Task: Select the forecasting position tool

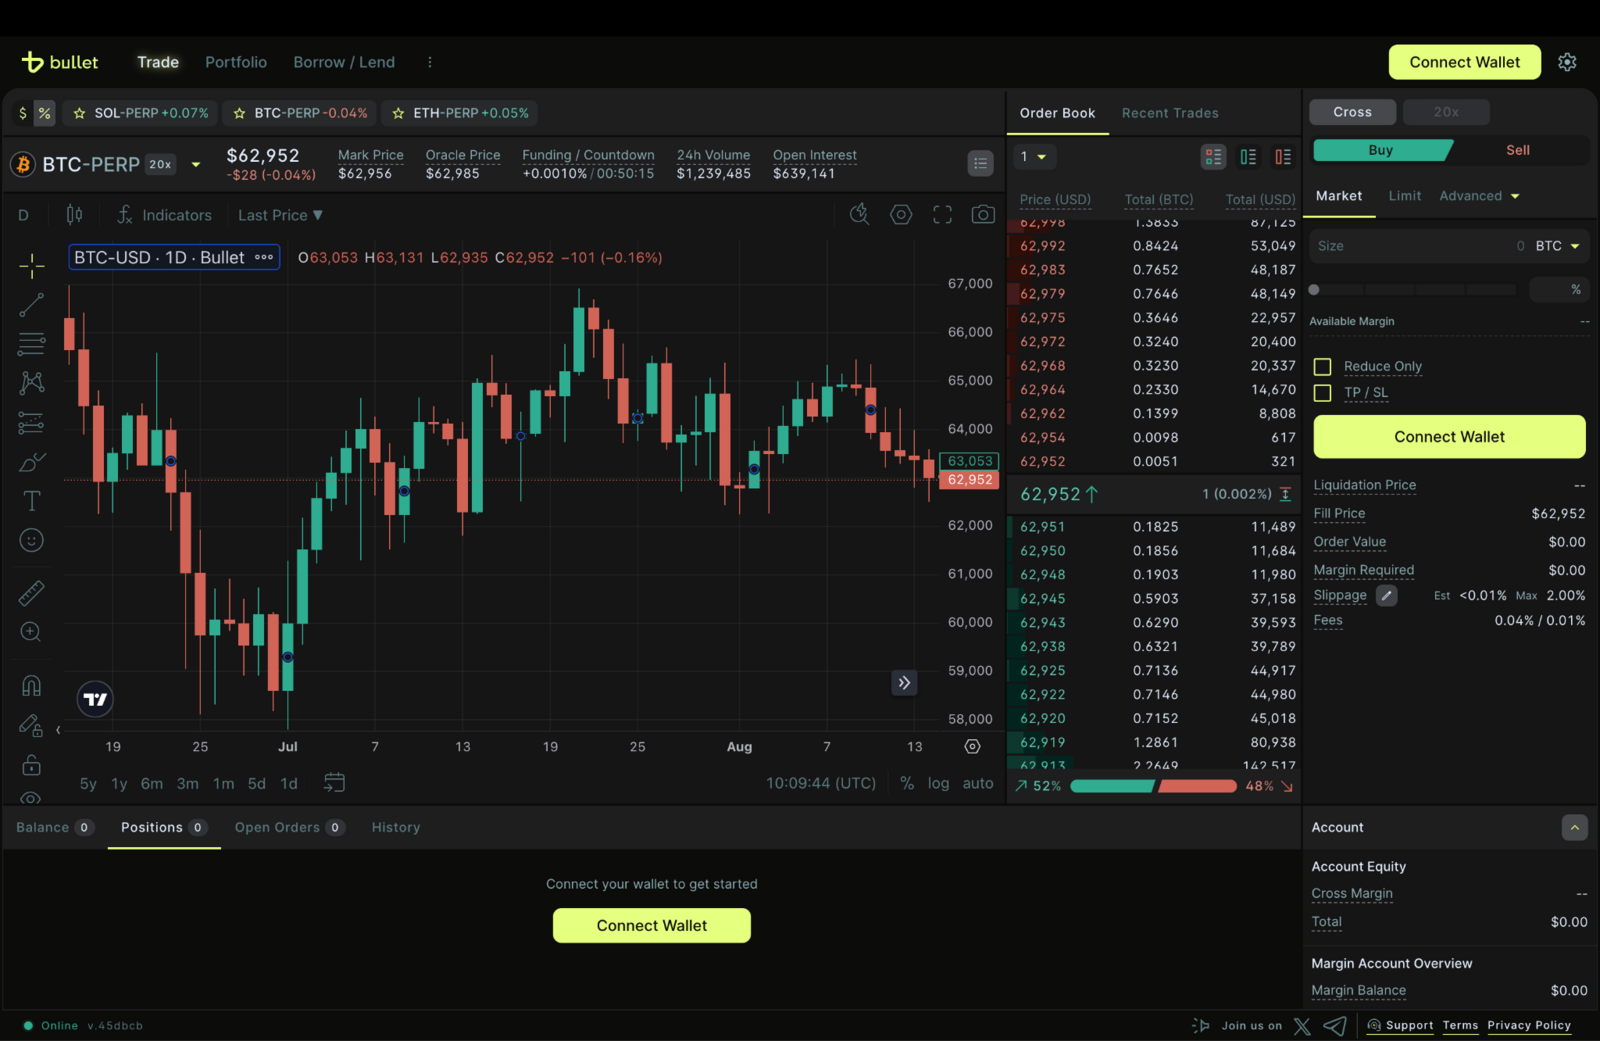Action: pos(32,422)
